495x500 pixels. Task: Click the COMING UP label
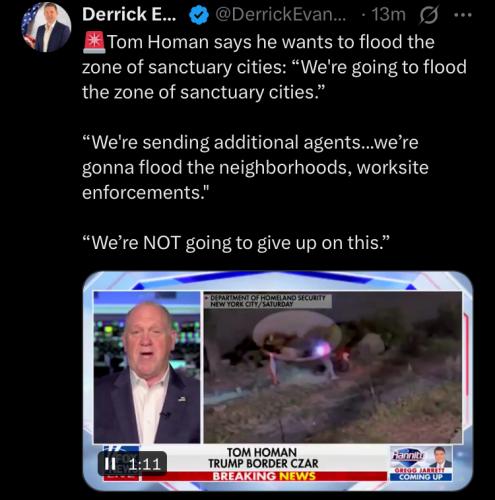421,477
